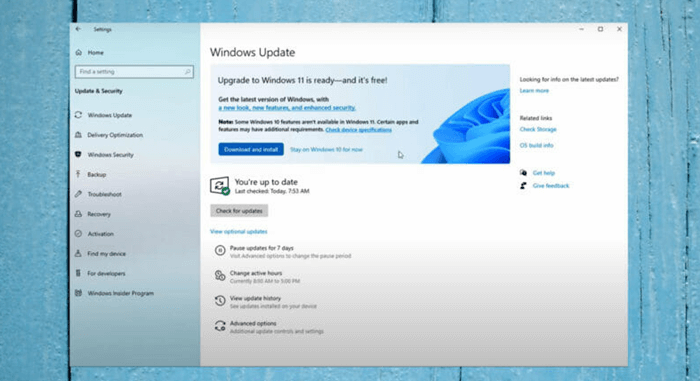Open Windows Insider Program settings
700x381 pixels.
pyautogui.click(x=121, y=293)
